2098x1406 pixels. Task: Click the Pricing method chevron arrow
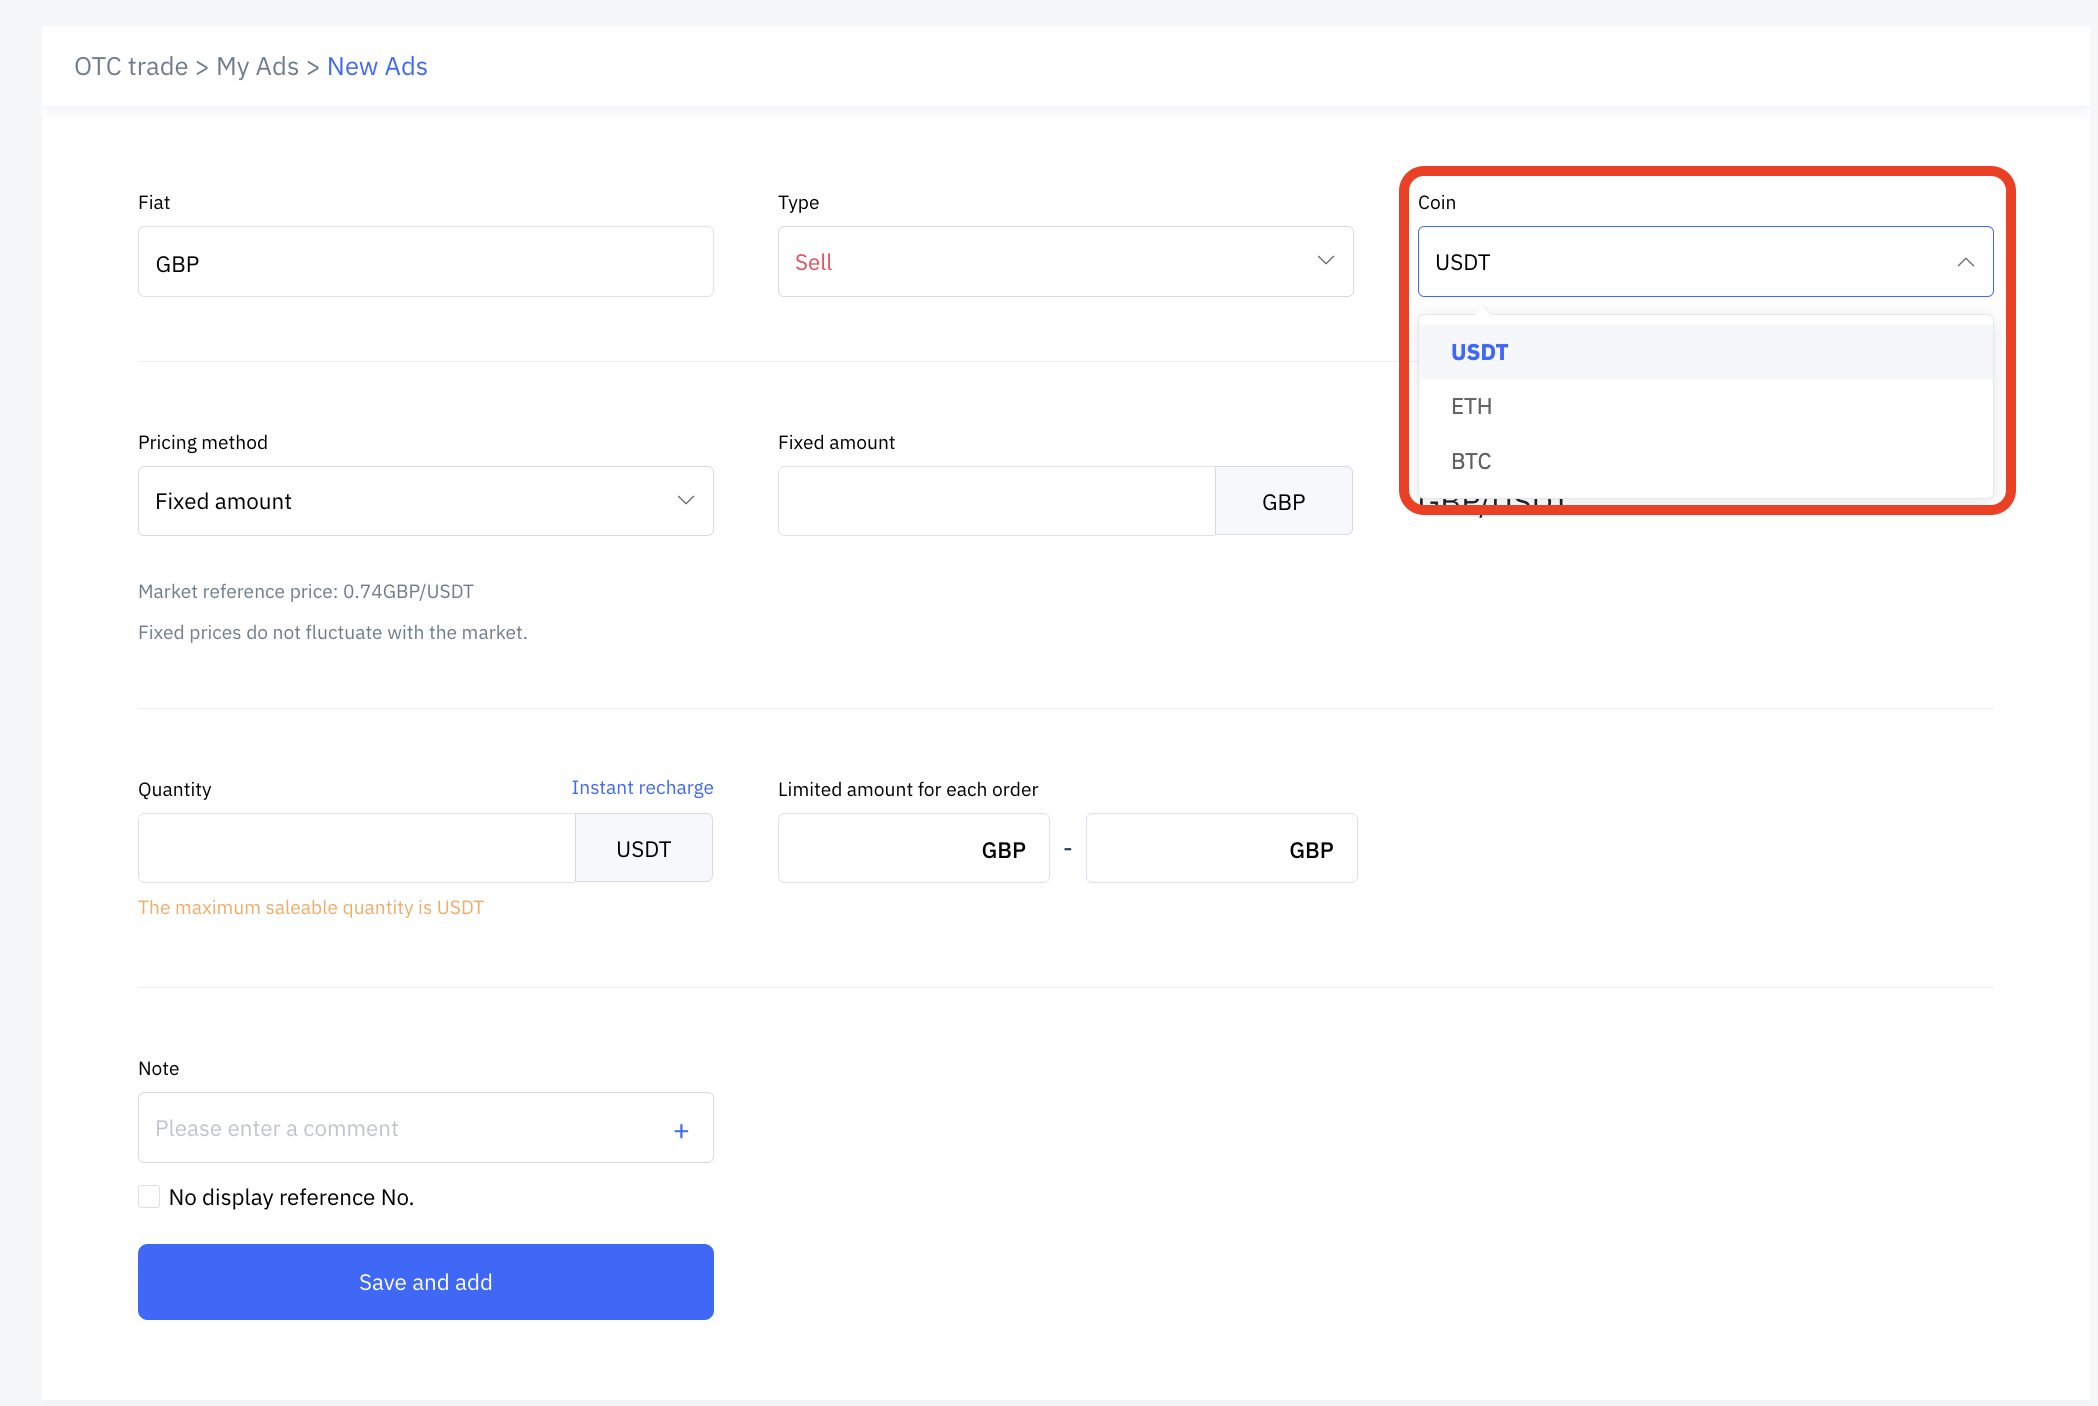(685, 501)
